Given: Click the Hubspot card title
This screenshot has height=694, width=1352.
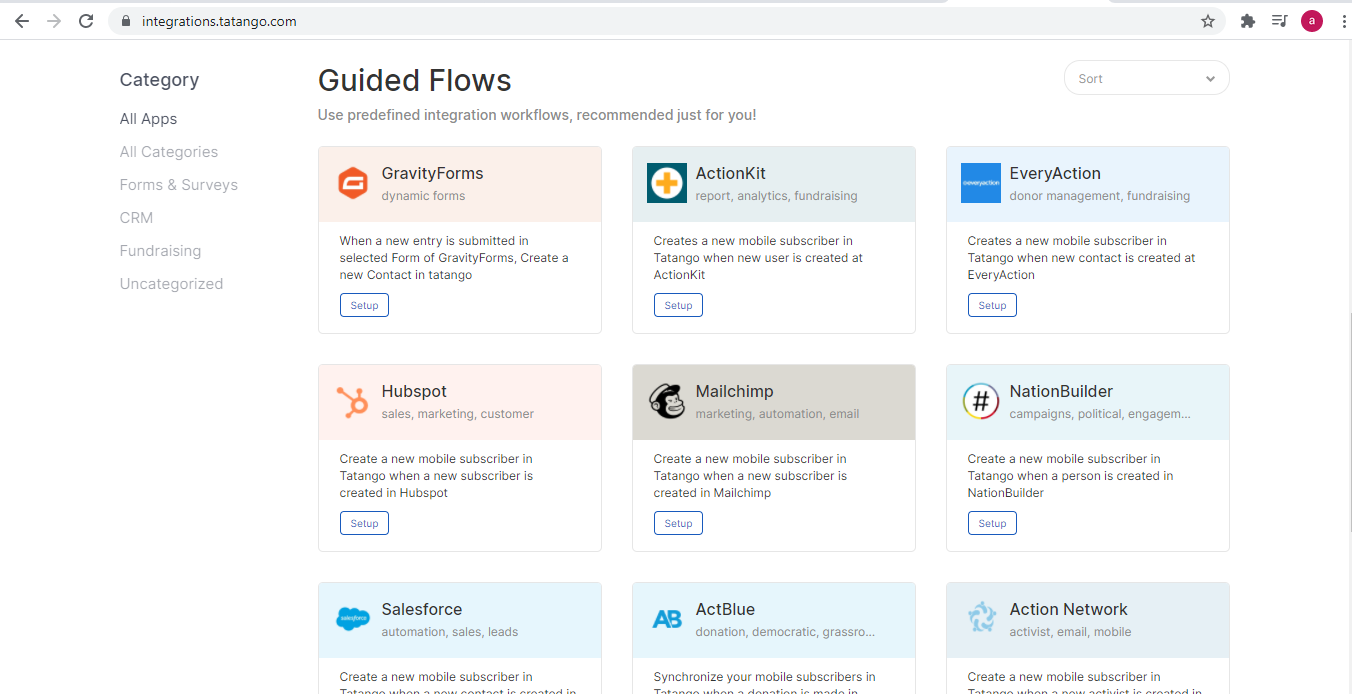Looking at the screenshot, I should (414, 392).
